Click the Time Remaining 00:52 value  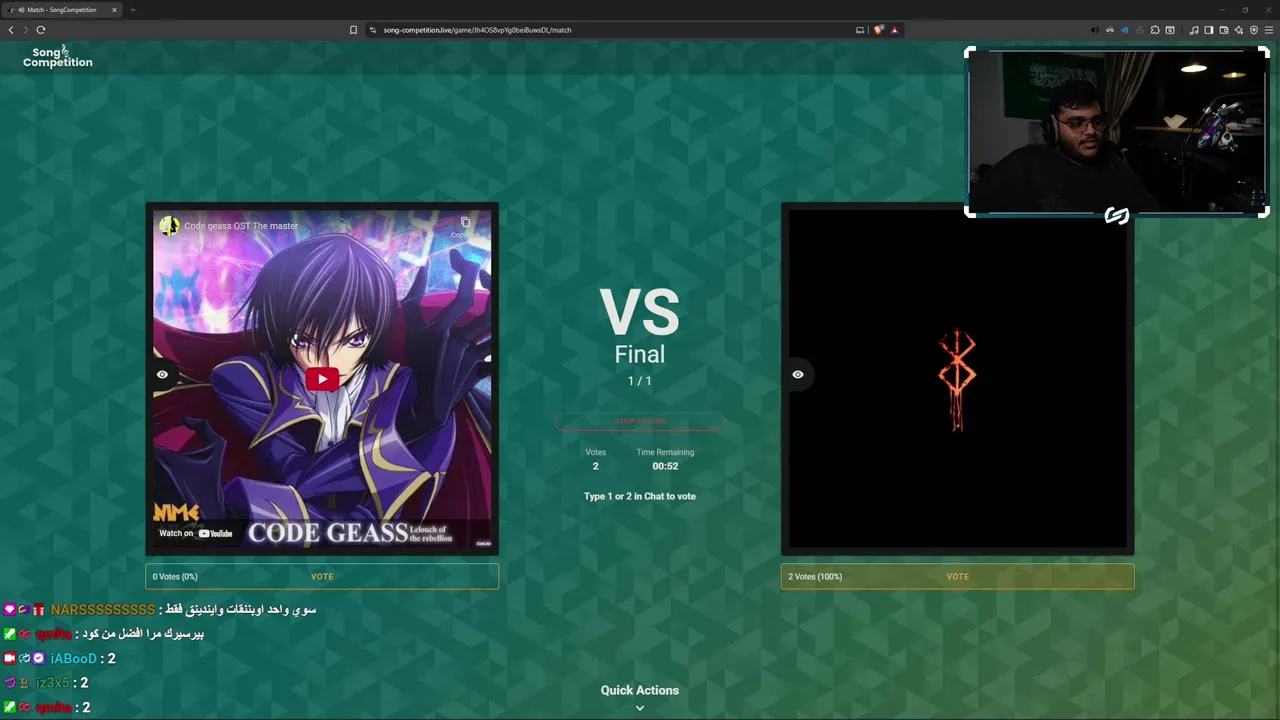[665, 466]
